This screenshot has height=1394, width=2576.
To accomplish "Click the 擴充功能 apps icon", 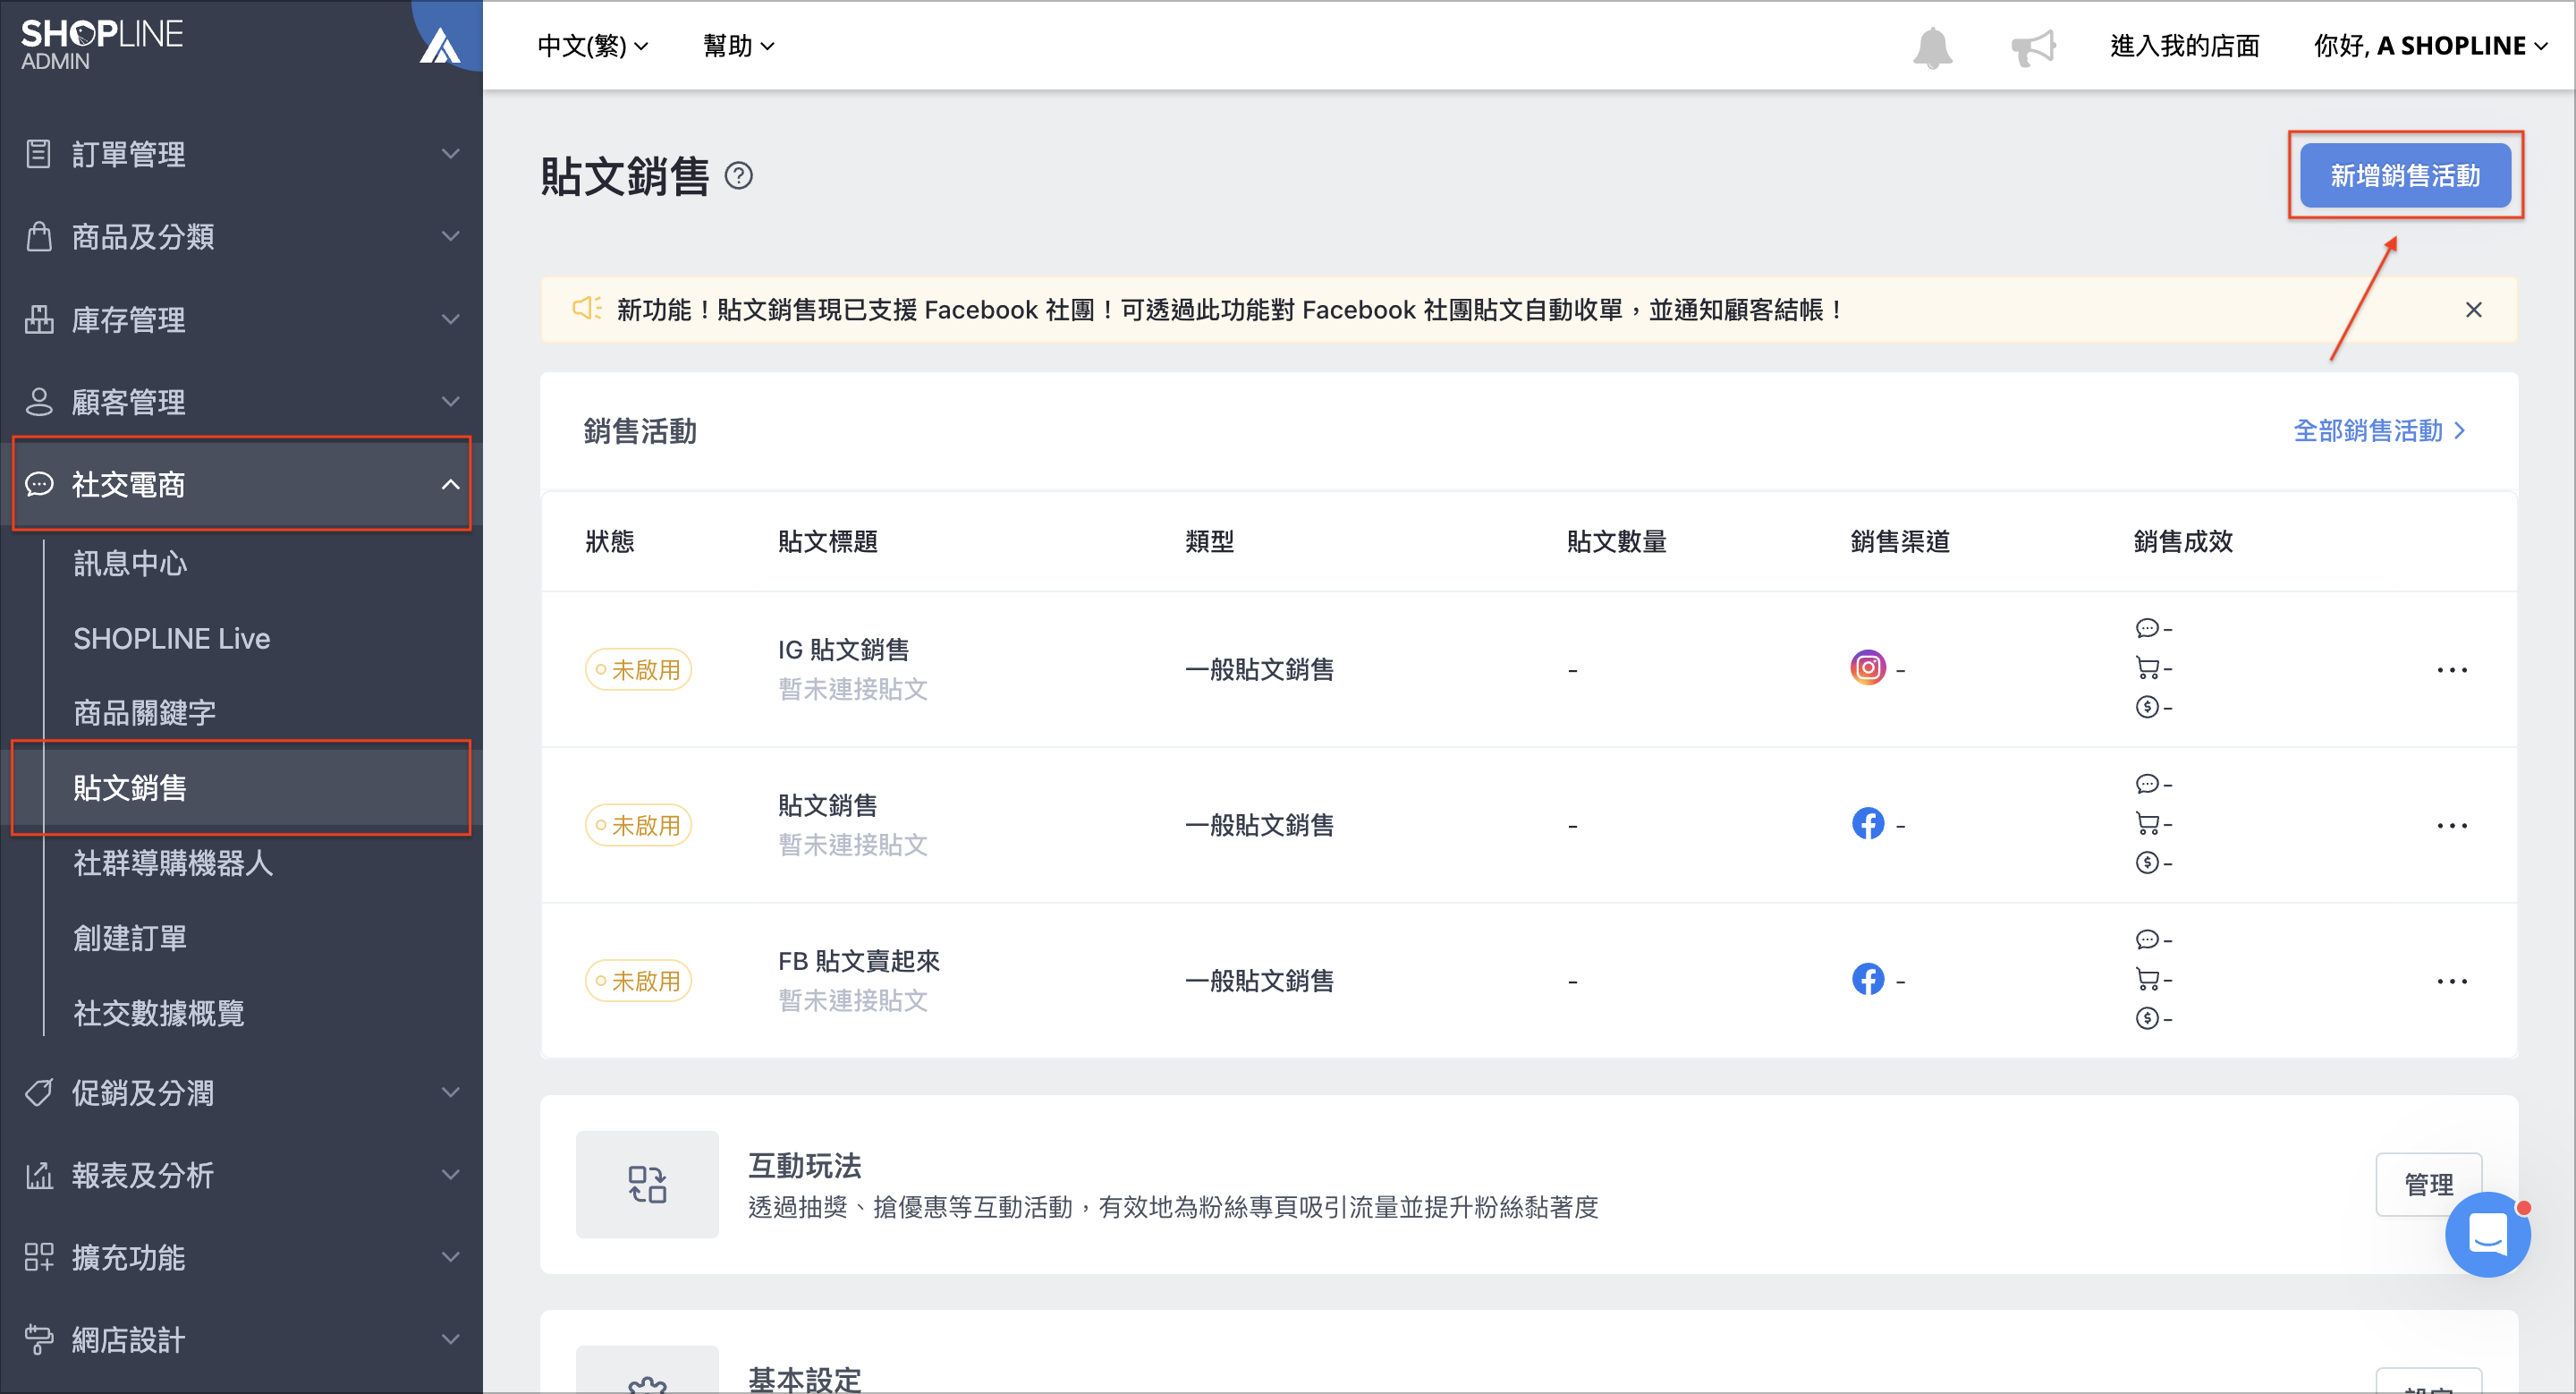I will tap(38, 1257).
